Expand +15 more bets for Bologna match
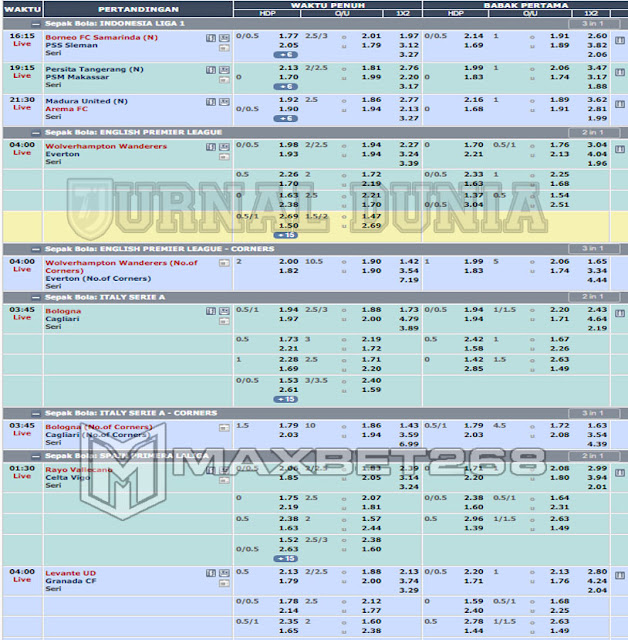The image size is (628, 640). (x=286, y=399)
